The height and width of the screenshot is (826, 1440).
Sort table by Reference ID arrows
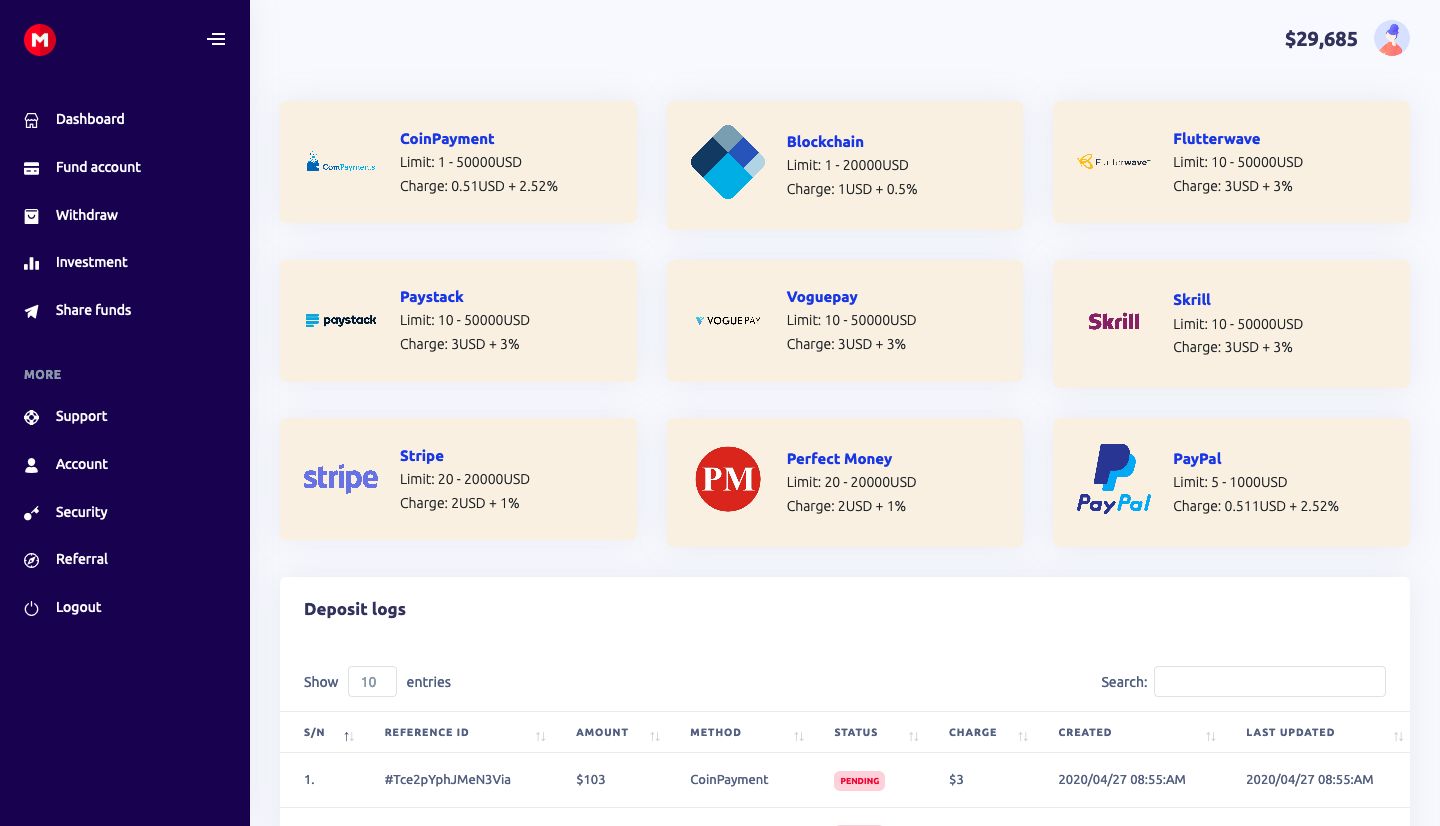(541, 736)
